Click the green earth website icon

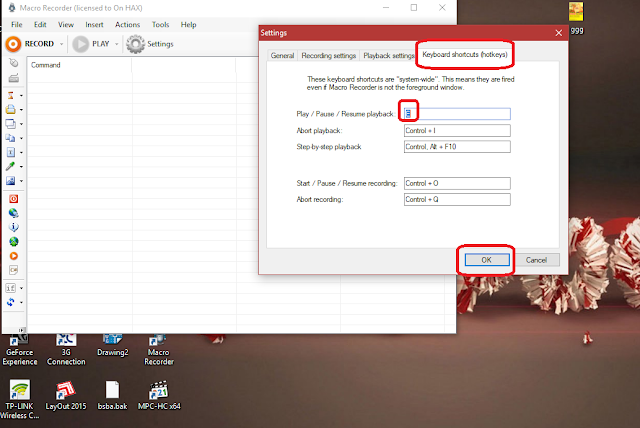click(x=13, y=242)
